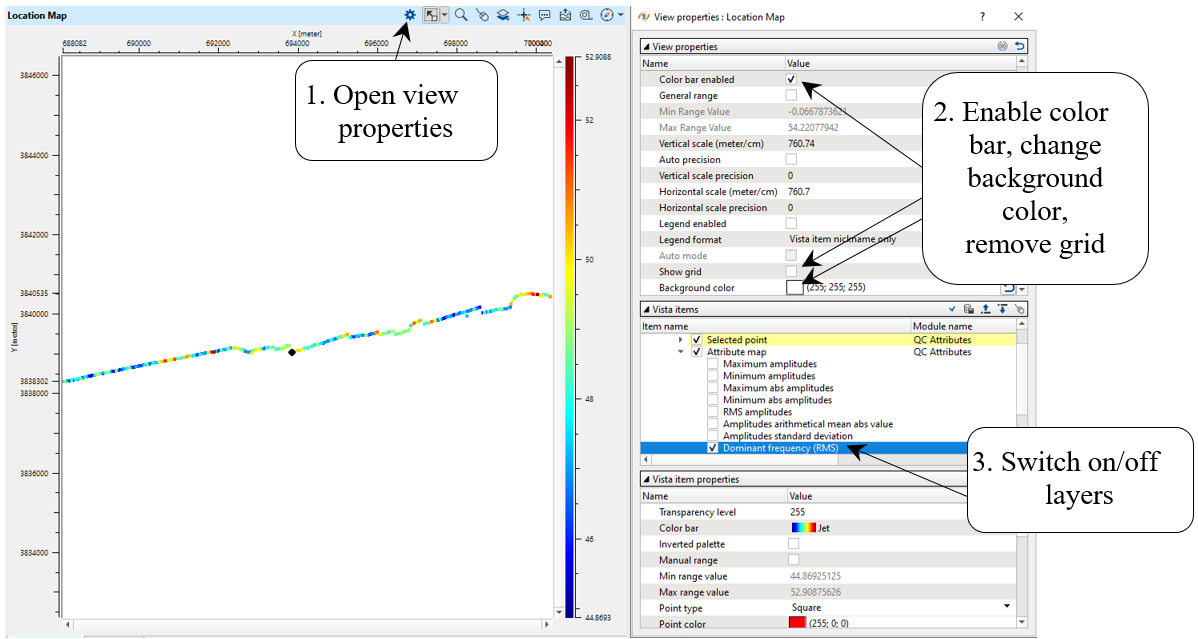Collapse the Attribute map tree node

(x=681, y=352)
